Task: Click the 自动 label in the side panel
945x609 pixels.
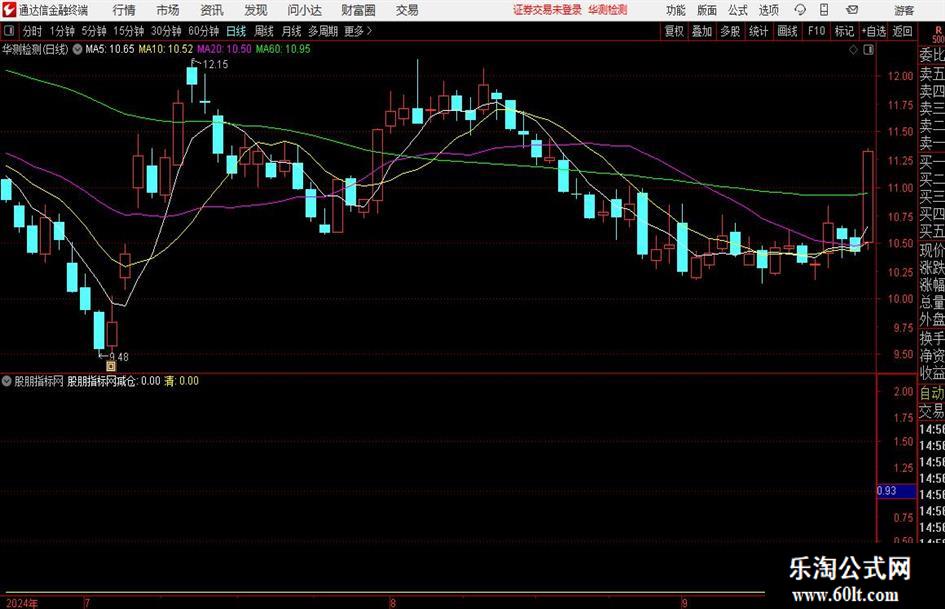Action: click(932, 393)
